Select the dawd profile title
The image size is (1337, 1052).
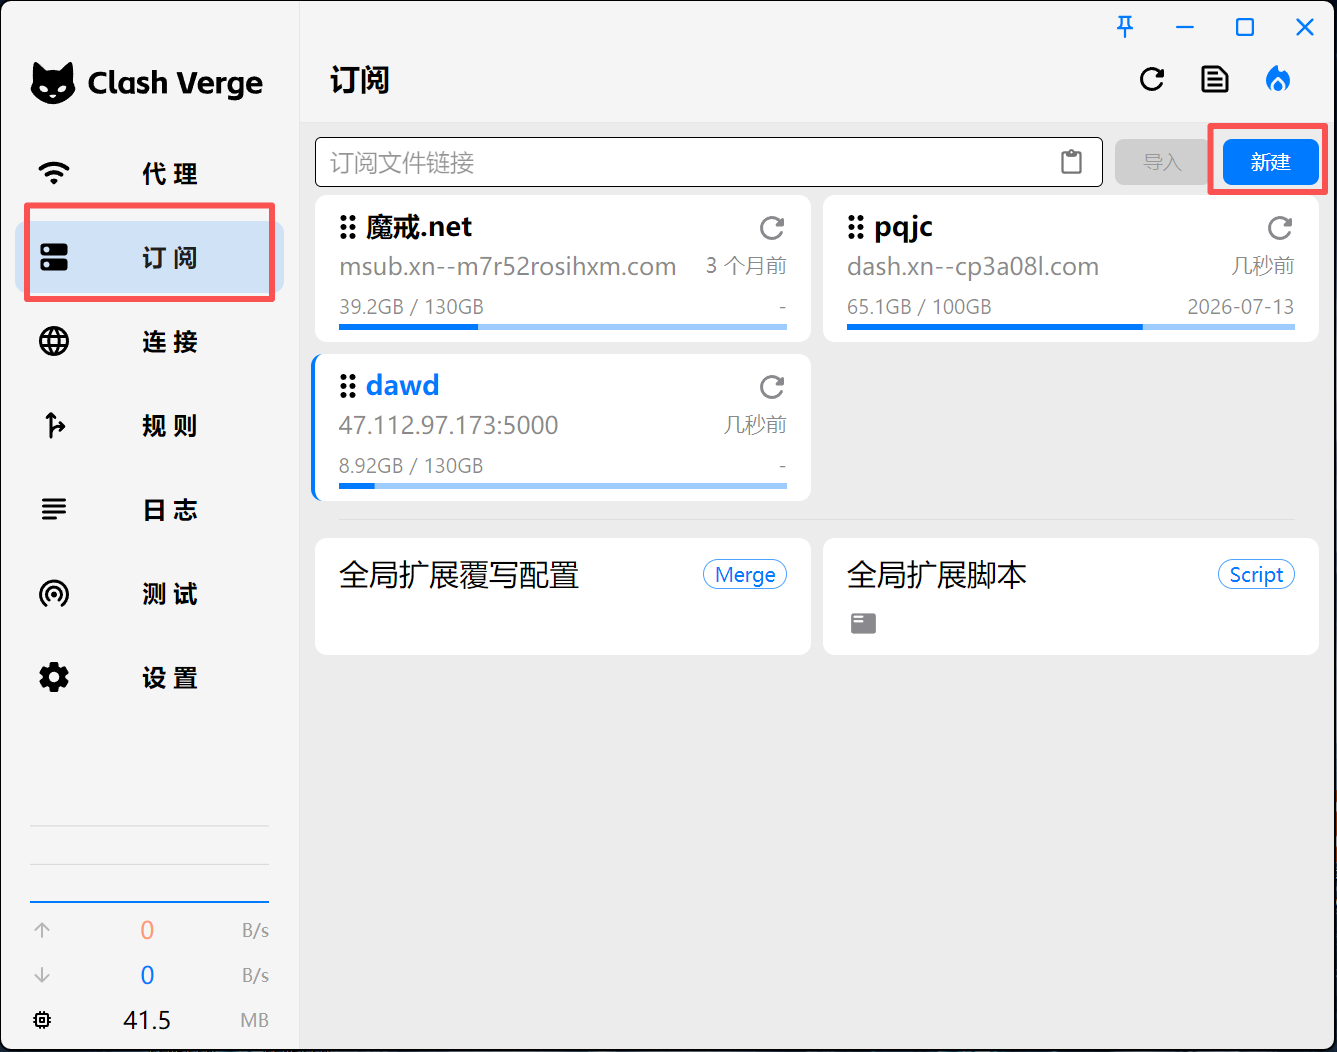click(403, 386)
